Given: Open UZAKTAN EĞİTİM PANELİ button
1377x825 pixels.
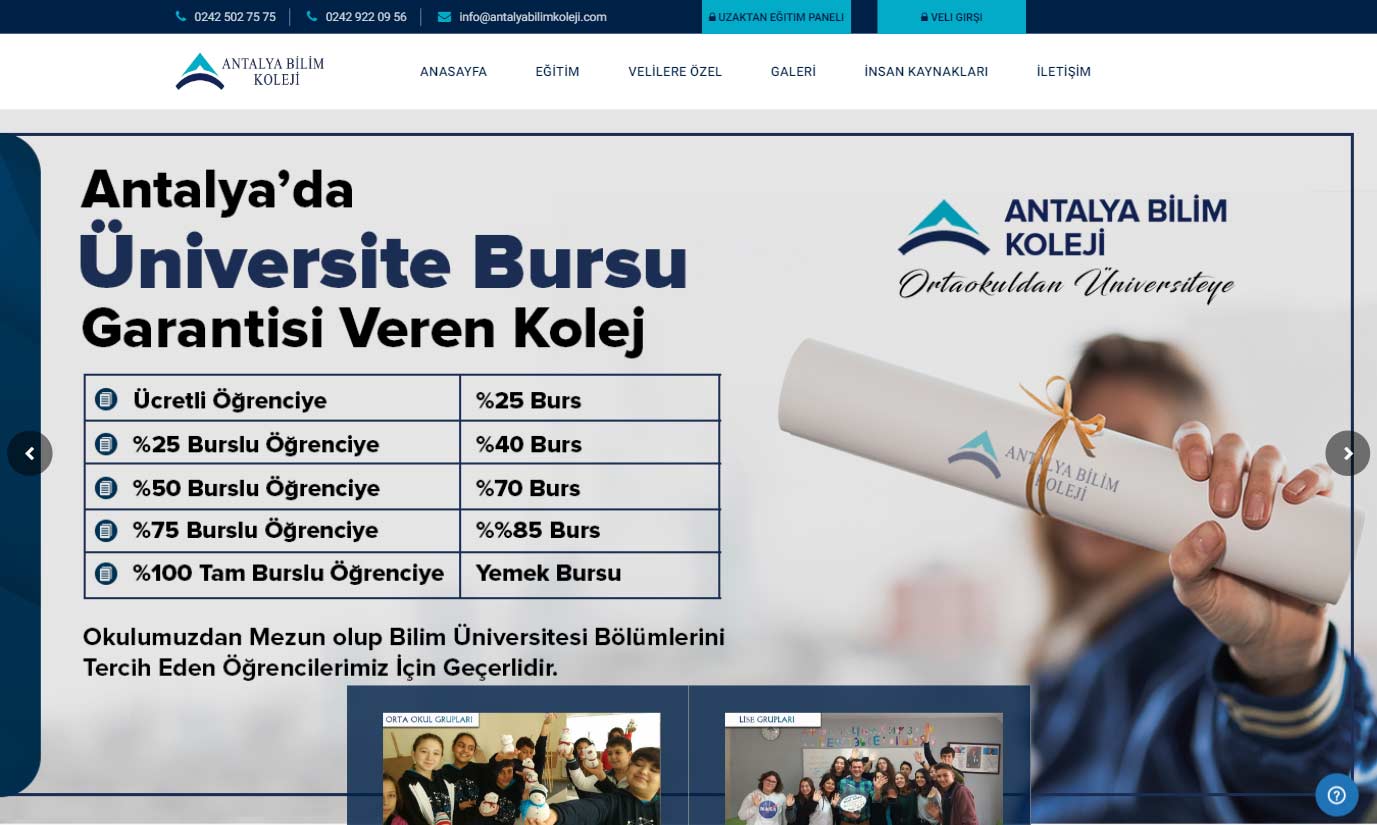Looking at the screenshot, I should click(776, 17).
